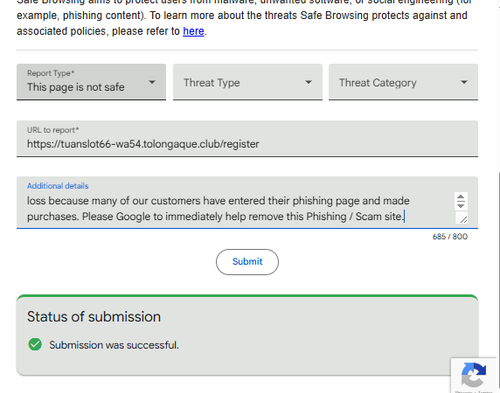The width and height of the screenshot is (500, 393).
Task: Expand the Threat Category dropdown
Action: [x=403, y=82]
